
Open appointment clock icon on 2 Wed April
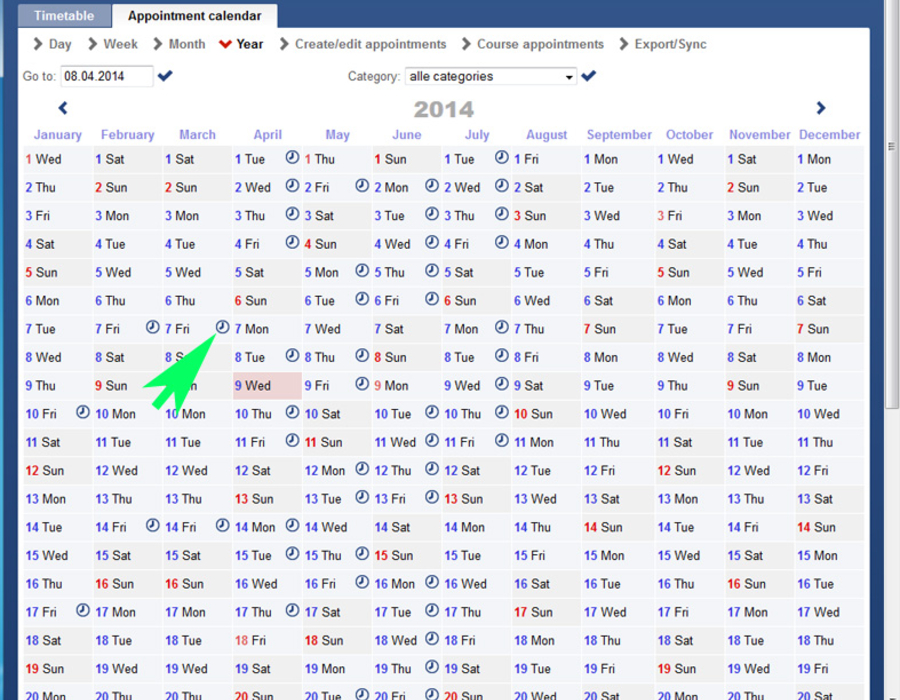point(292,185)
